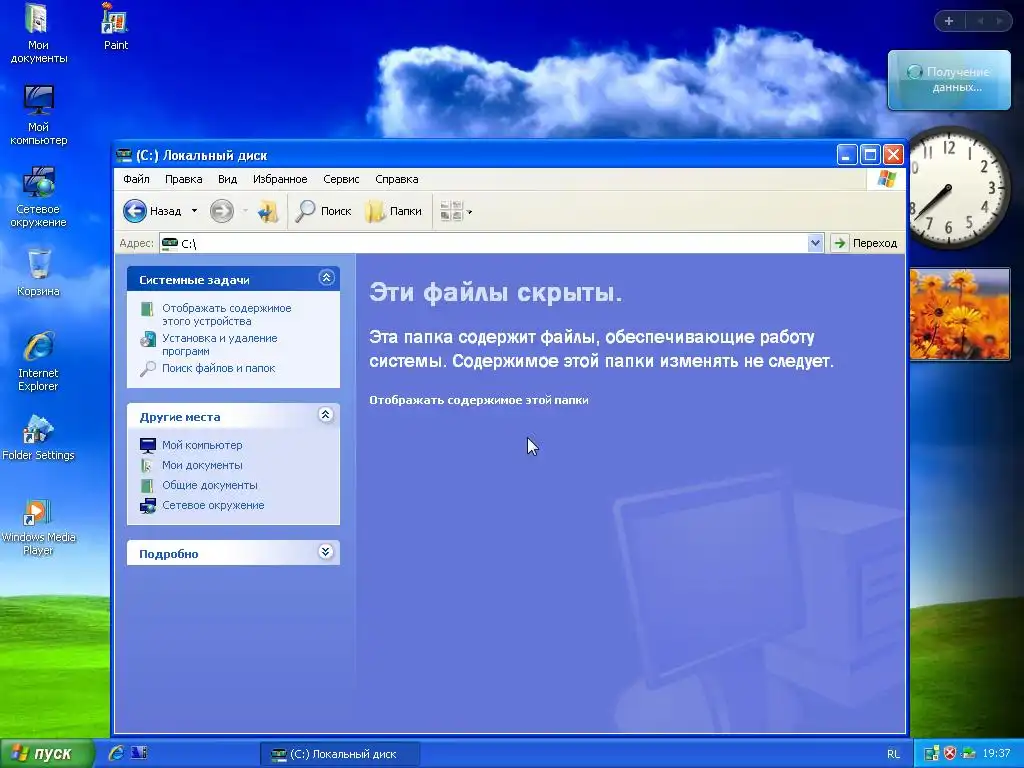The image size is (1024, 768).
Task: Select Internet Explorer desktop icon
Action: tap(38, 361)
